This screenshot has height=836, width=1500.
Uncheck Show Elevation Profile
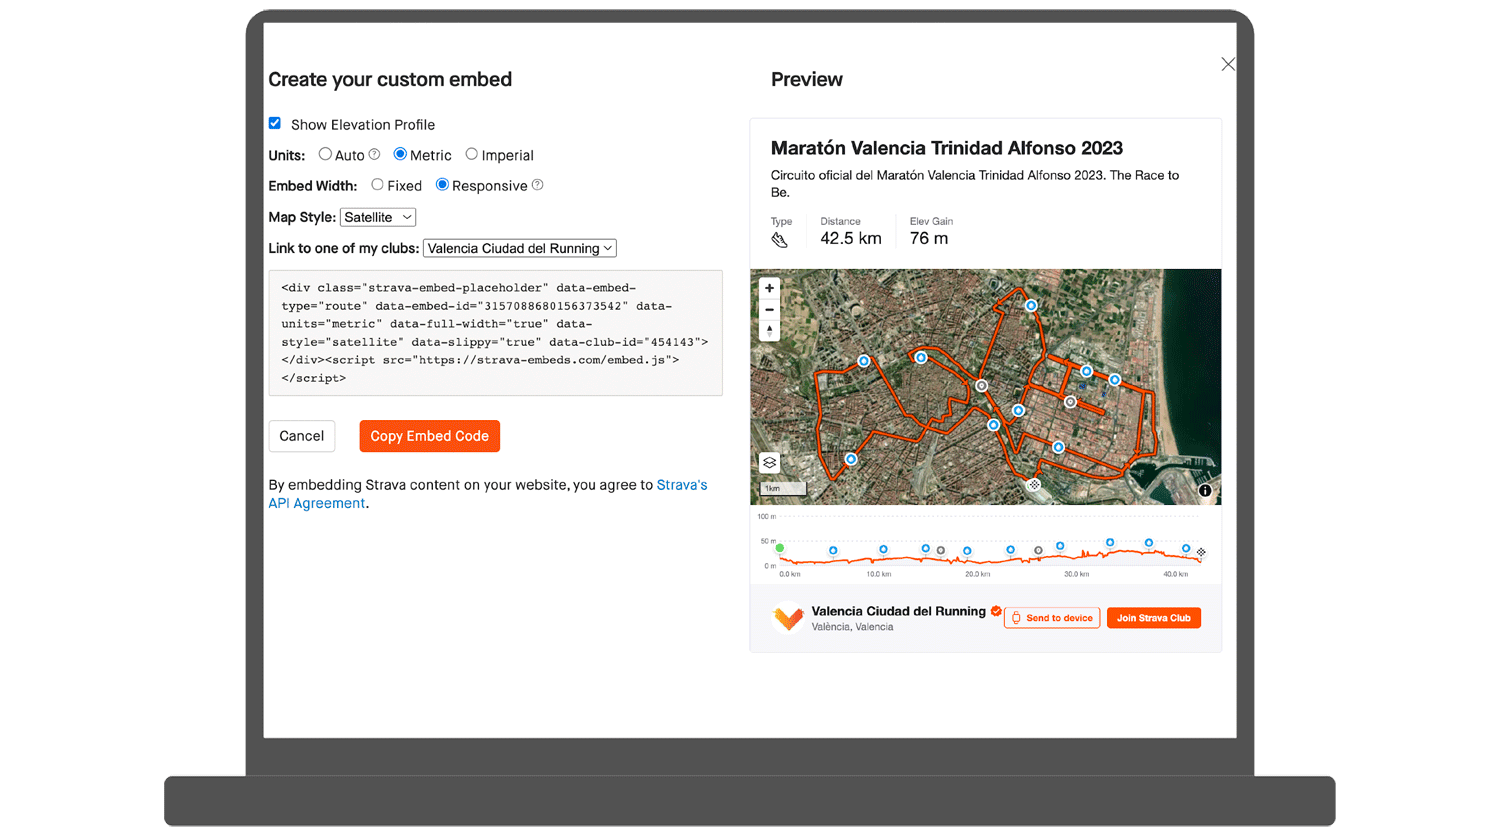pos(275,123)
